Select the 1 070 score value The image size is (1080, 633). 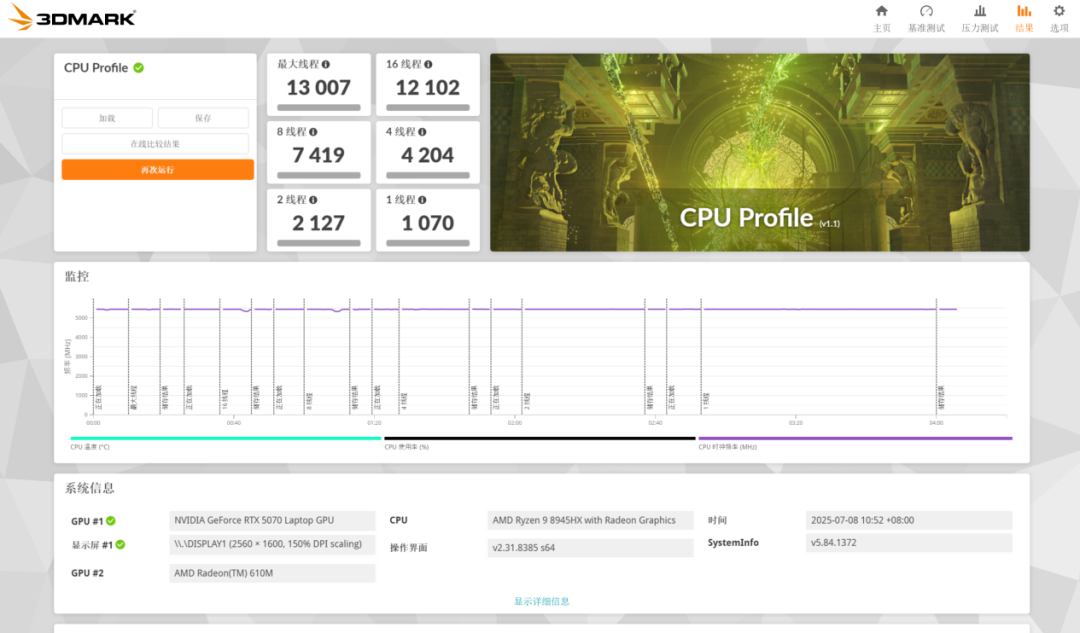point(428,223)
